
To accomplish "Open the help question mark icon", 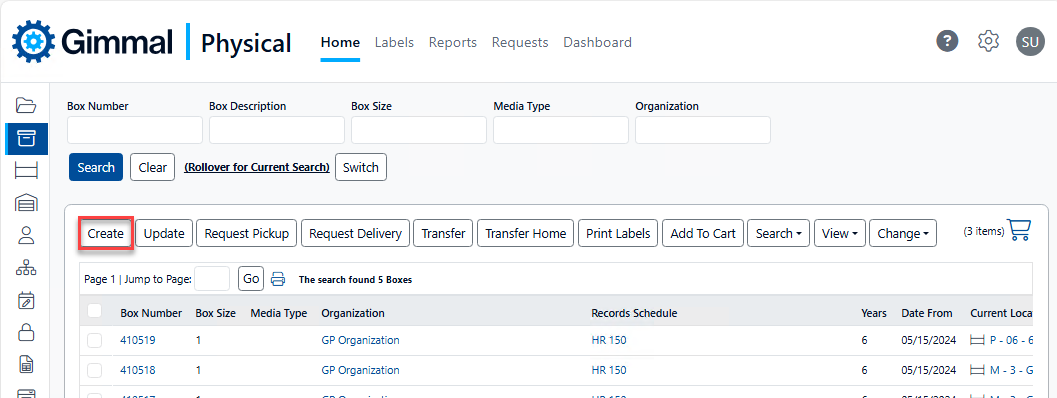I will point(947,41).
